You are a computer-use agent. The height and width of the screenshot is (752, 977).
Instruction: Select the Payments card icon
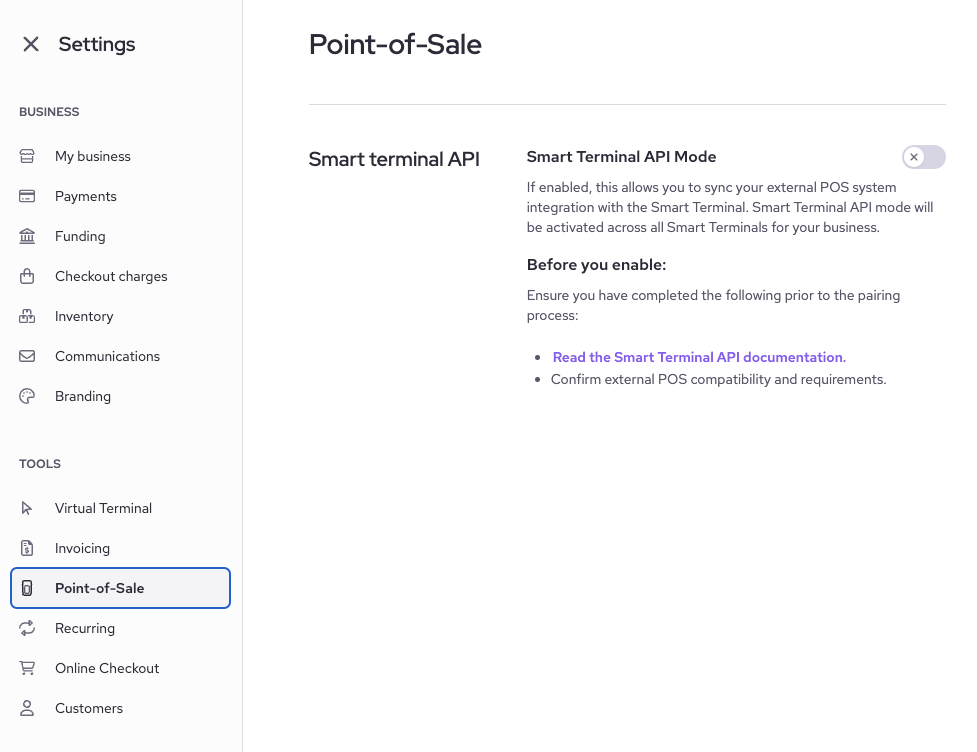[x=27, y=196]
